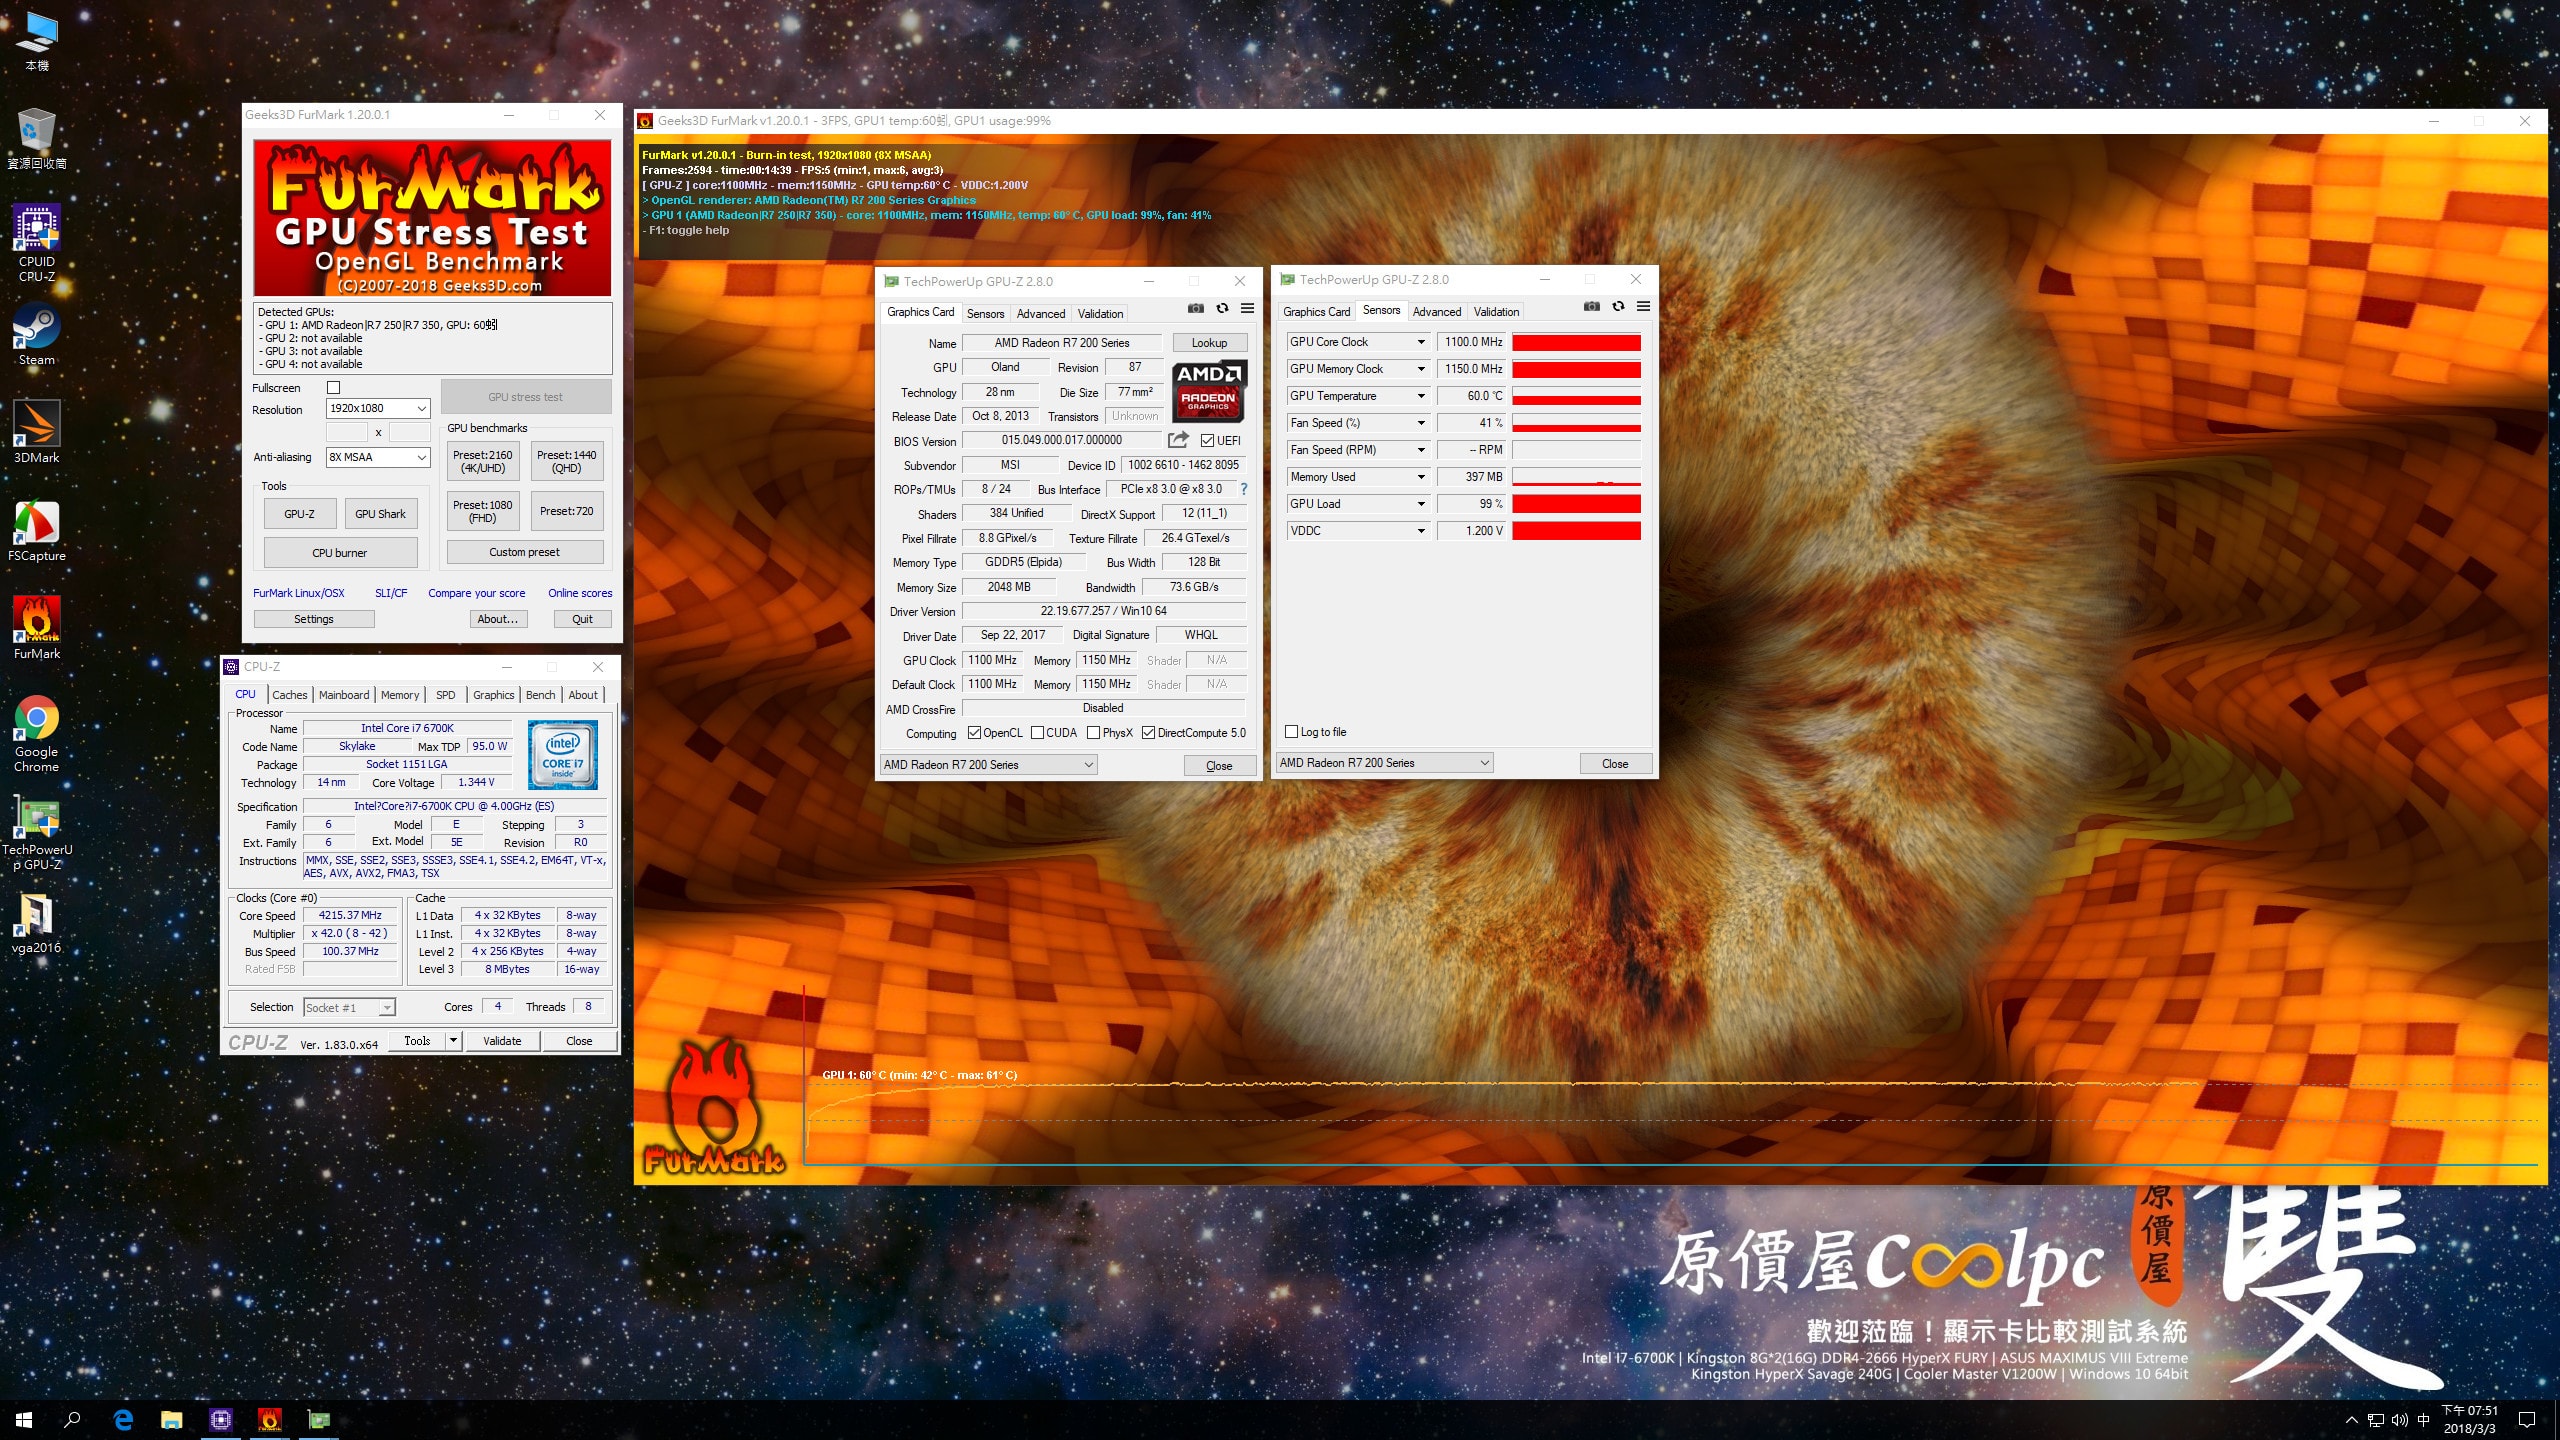
Task: Take screenshot in GPU-Z Graphics Card window
Action: [1195, 308]
